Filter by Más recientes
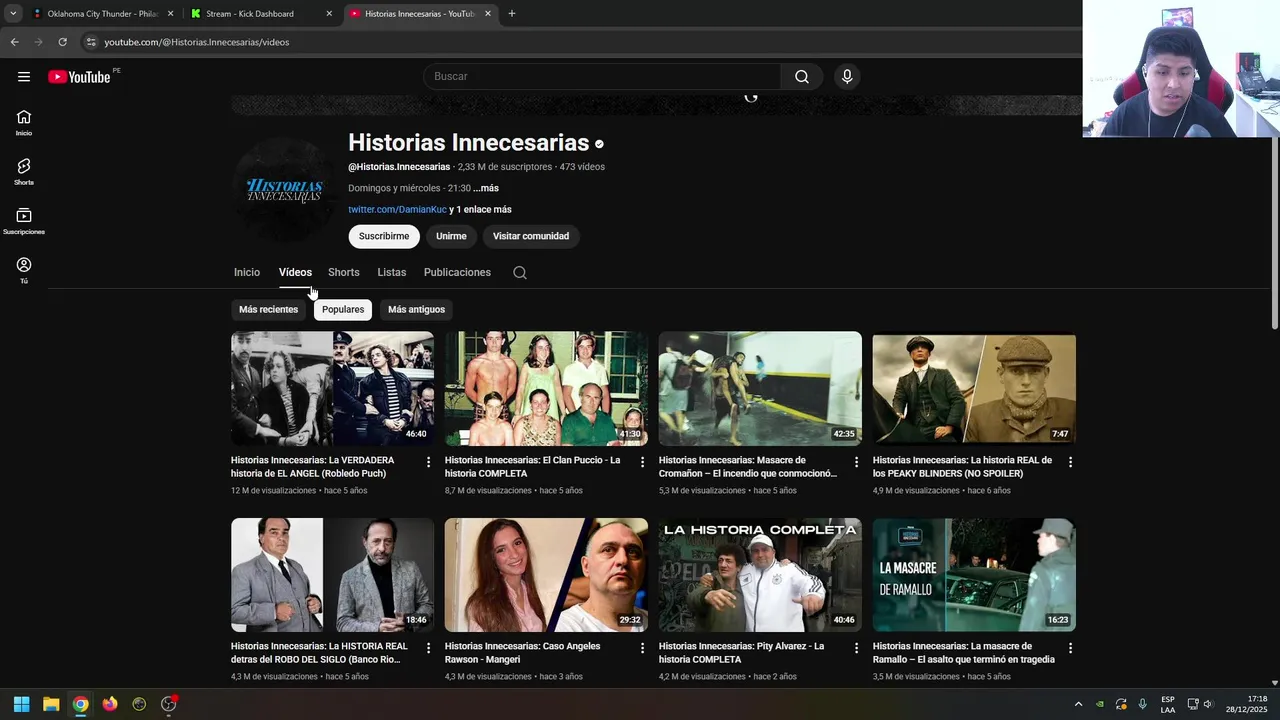 tap(268, 309)
